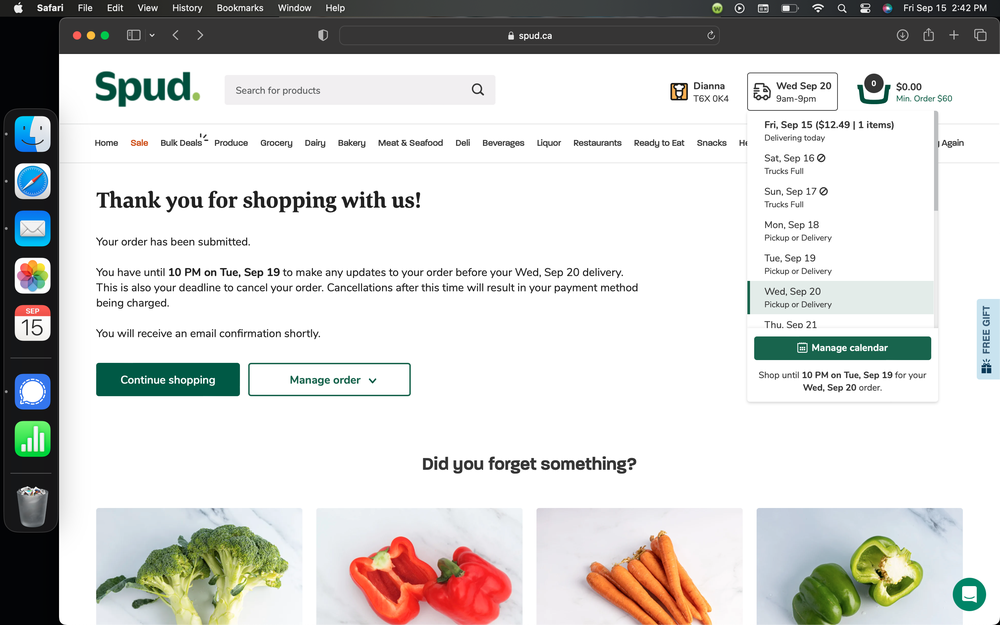Open the Free Gift side tab
The height and width of the screenshot is (625, 1000).
[987, 339]
